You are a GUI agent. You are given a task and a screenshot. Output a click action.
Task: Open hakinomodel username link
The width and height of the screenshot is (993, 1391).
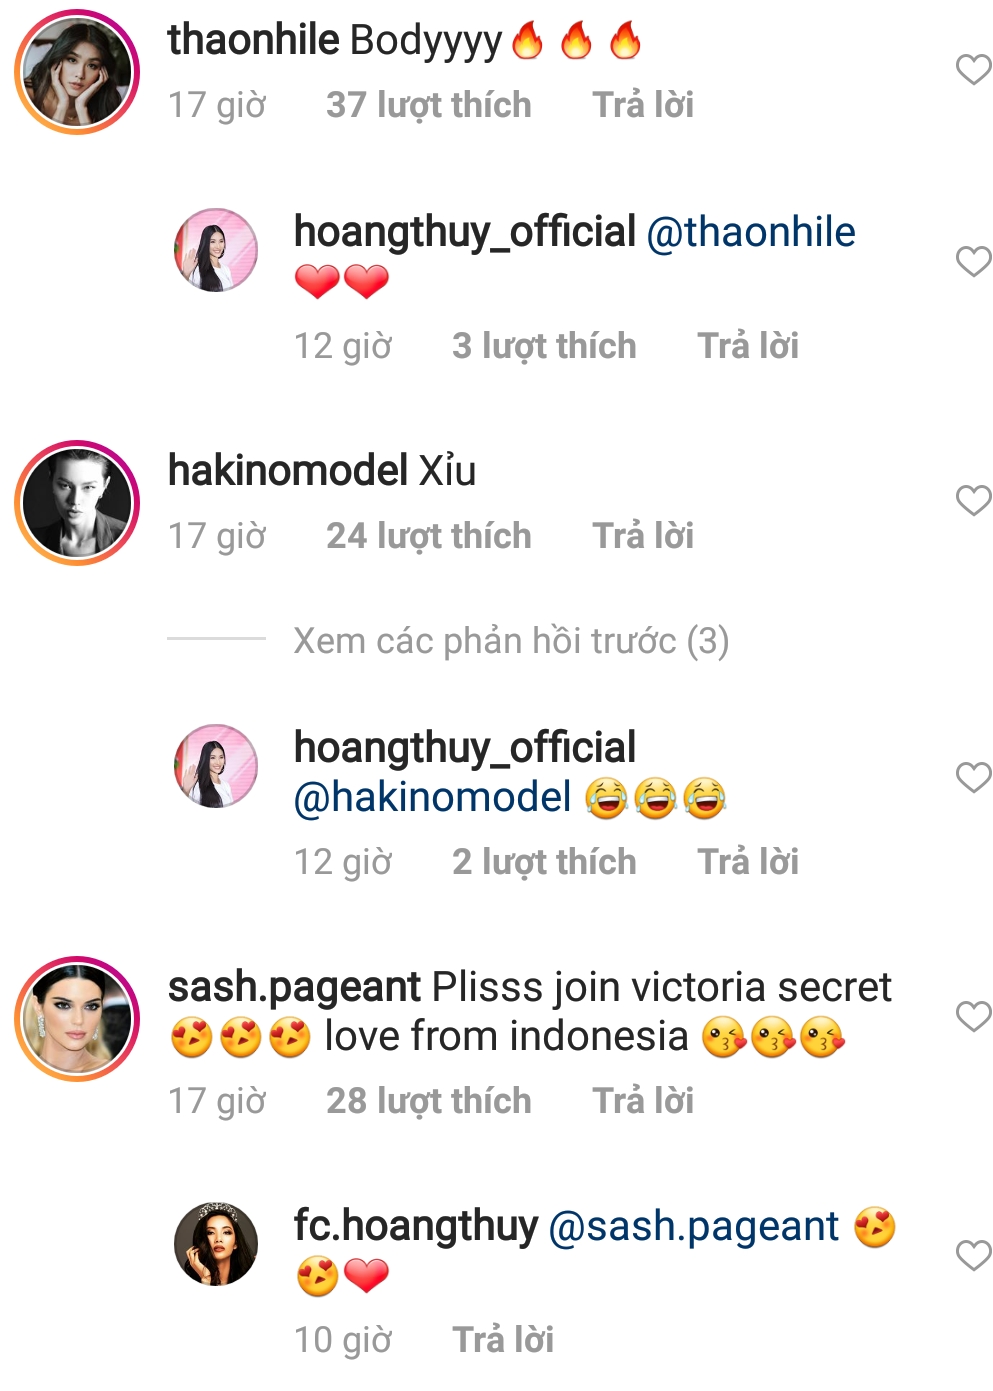(288, 471)
